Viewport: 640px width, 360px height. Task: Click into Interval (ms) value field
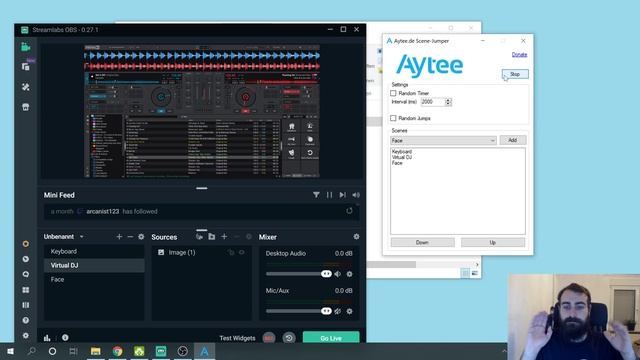click(433, 102)
